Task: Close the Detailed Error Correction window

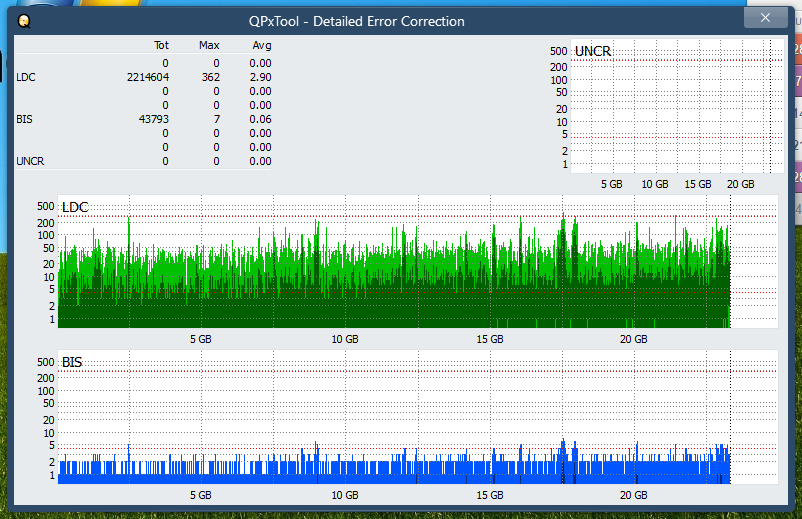Action: coord(765,18)
